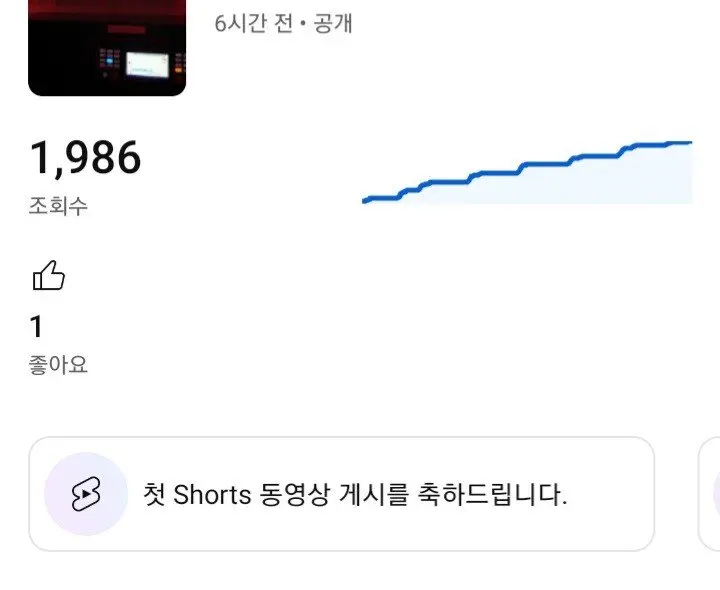Image resolution: width=720 pixels, height=590 pixels.
Task: Tap the thumbs-up like icon
Action: [49, 275]
